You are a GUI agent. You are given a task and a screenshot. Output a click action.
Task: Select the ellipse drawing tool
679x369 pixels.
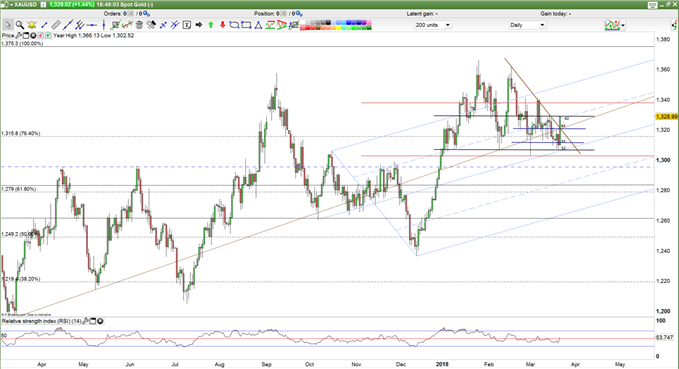tap(234, 25)
